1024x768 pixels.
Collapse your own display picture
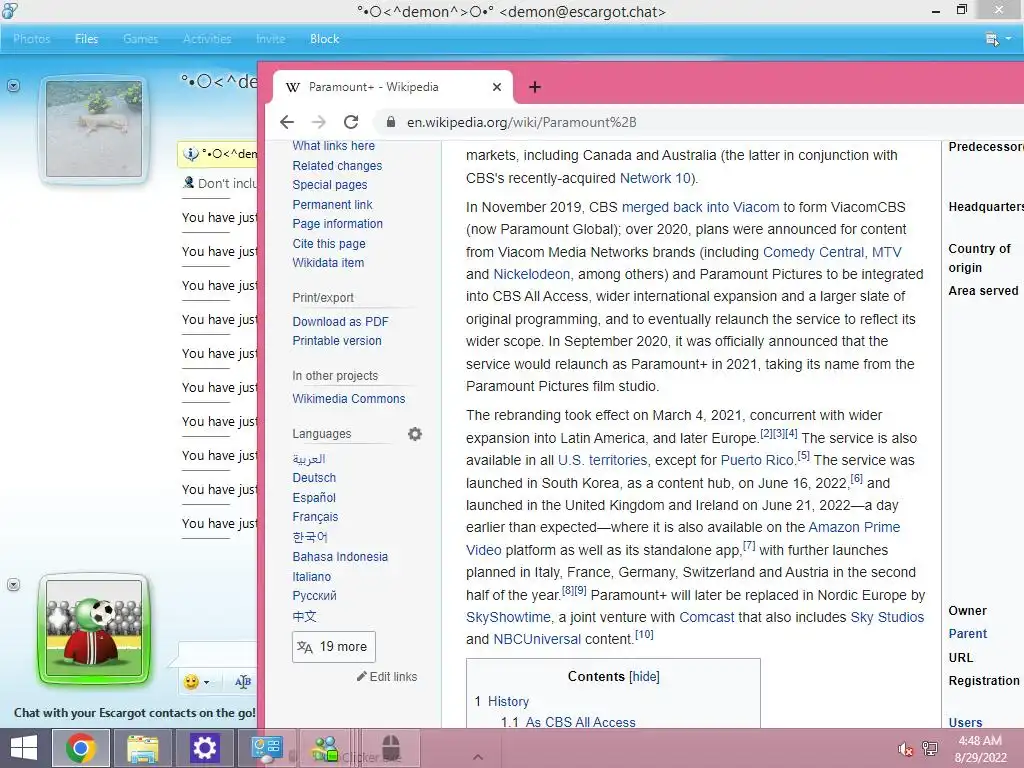[13, 584]
